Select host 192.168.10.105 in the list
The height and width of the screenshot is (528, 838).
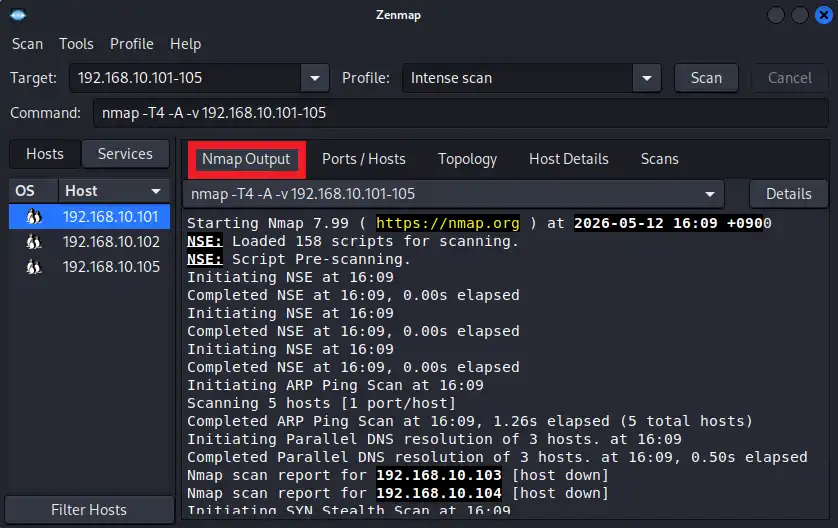tap(89, 267)
